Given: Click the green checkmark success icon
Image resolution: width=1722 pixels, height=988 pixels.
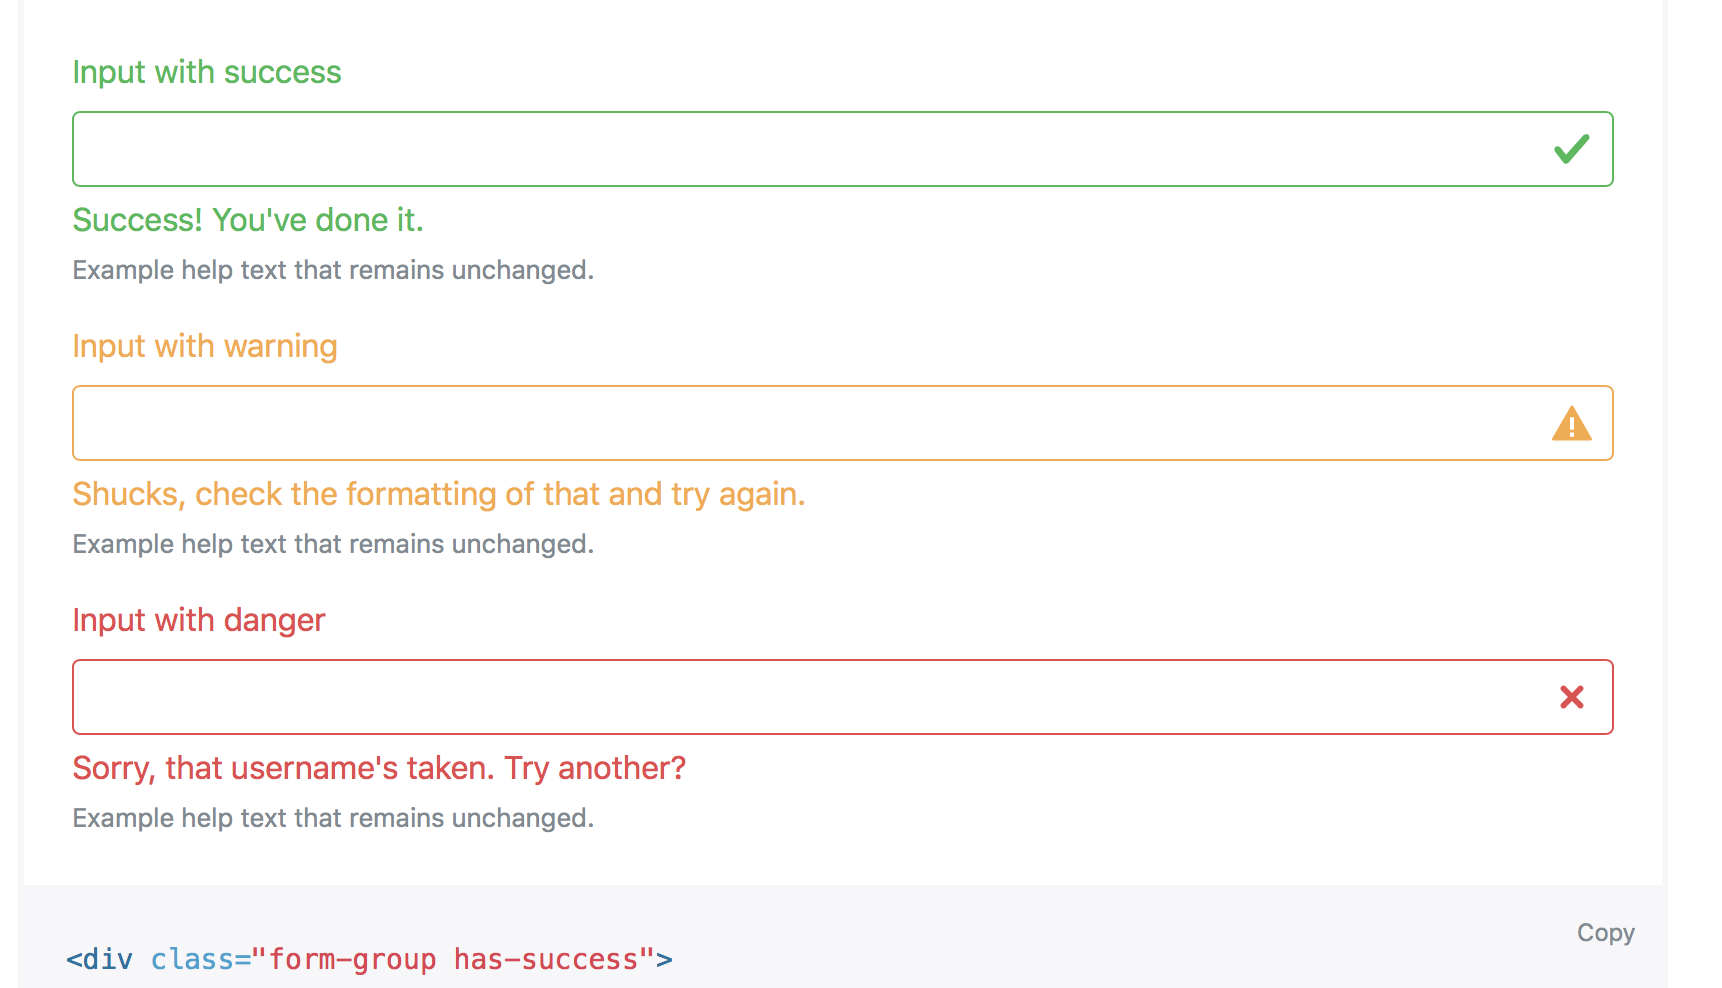Looking at the screenshot, I should pos(1572,149).
